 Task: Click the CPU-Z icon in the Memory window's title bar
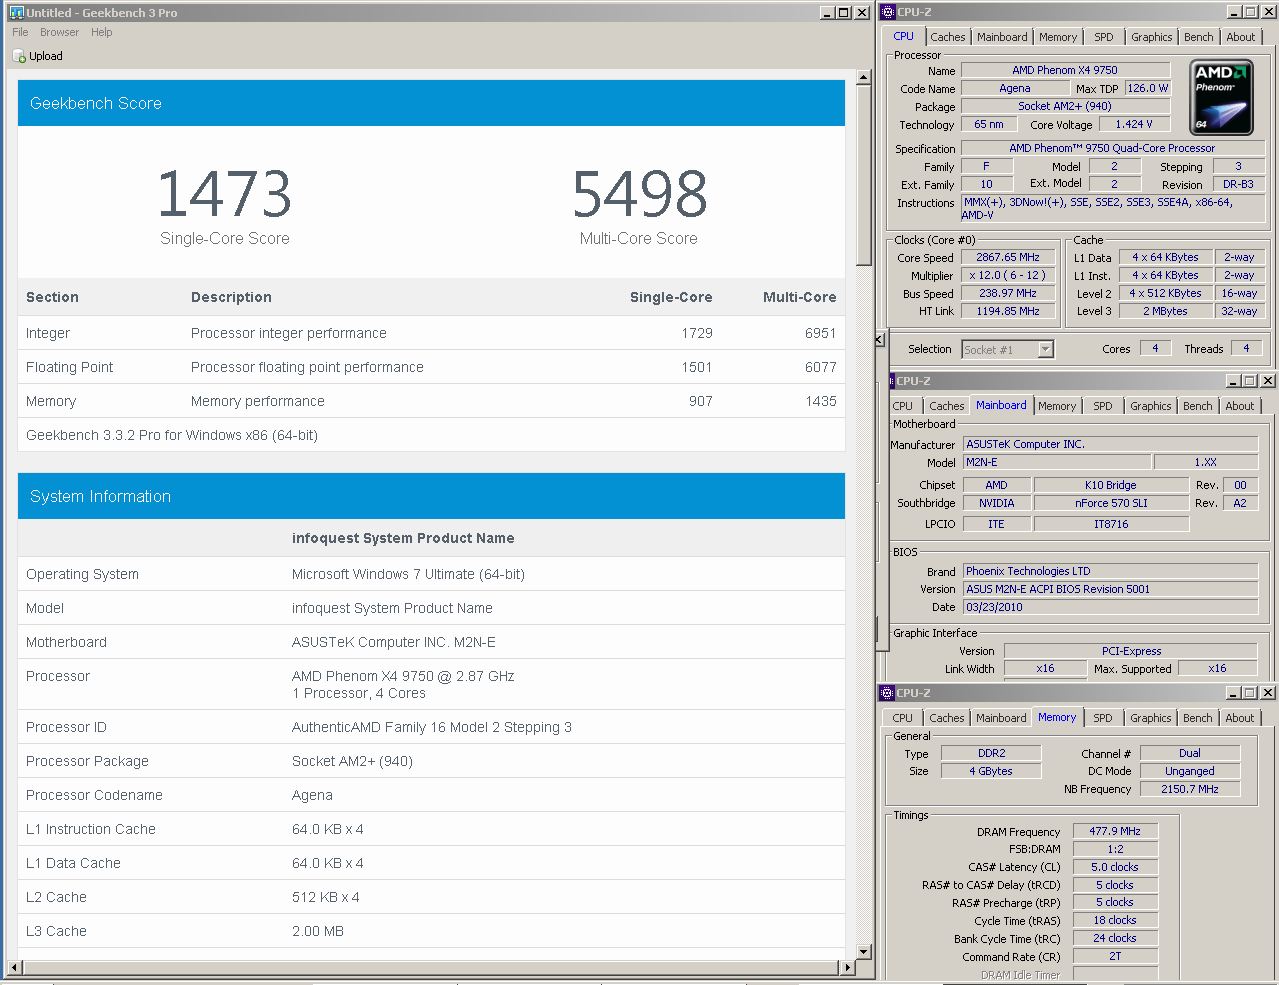887,693
